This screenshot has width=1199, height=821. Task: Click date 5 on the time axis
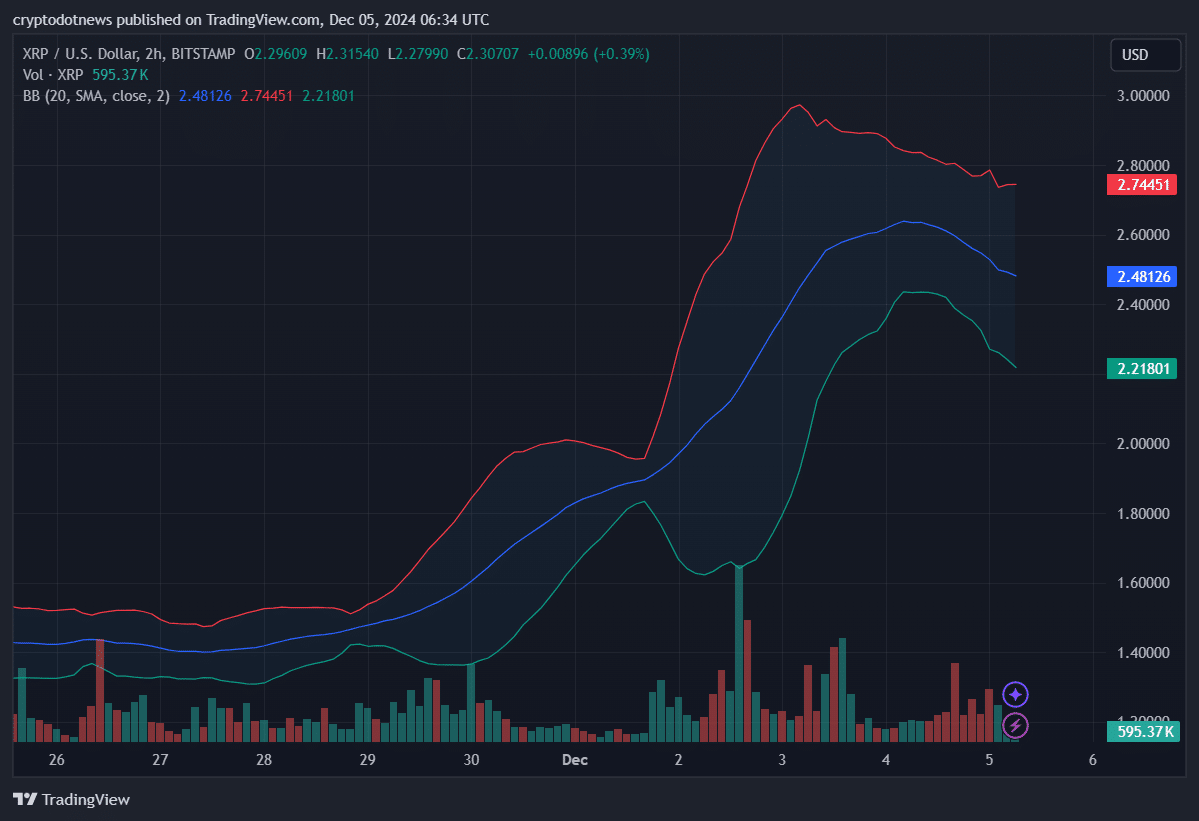tap(989, 760)
